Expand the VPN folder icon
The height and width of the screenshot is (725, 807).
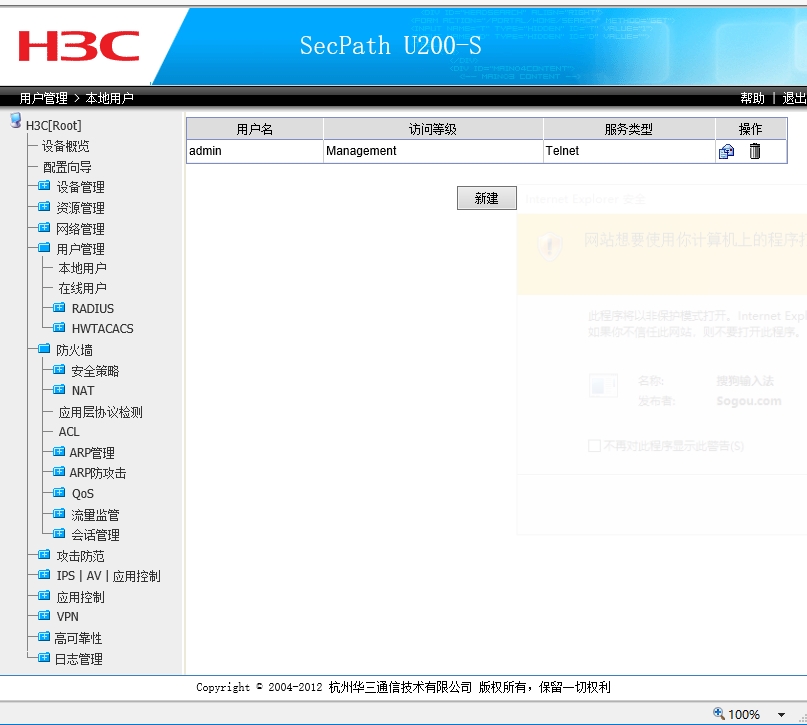pyautogui.click(x=44, y=615)
